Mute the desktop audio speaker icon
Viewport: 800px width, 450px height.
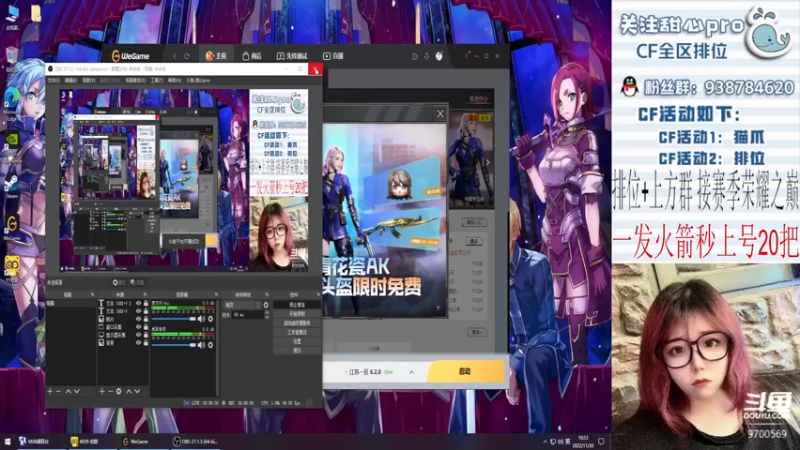[202, 345]
